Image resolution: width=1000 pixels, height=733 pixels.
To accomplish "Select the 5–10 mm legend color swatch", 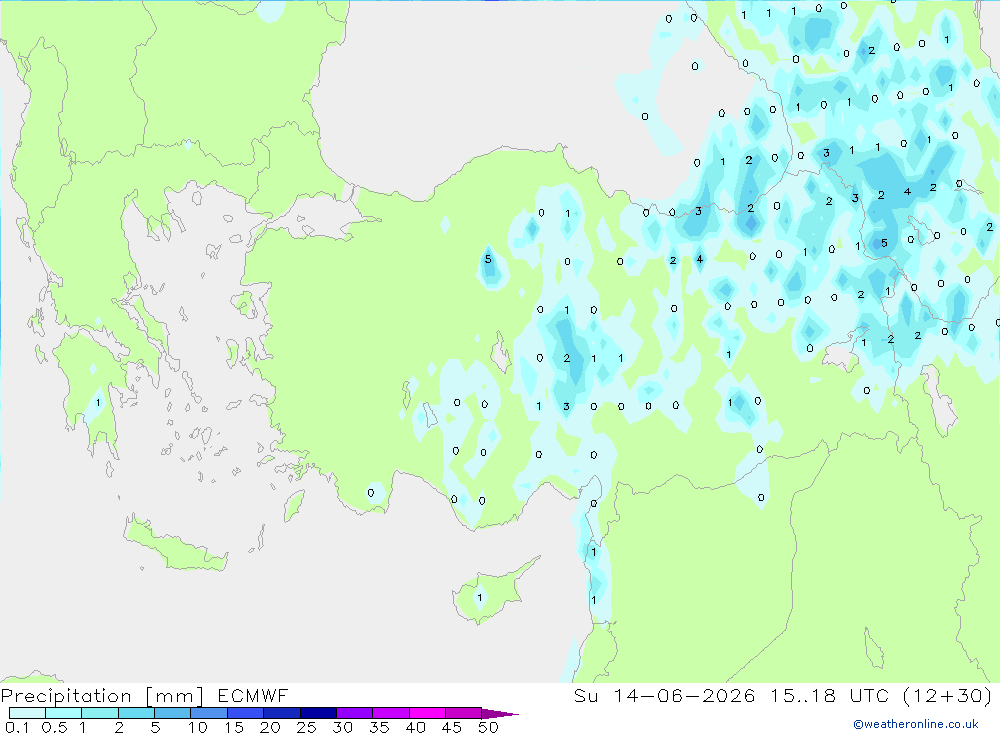I will pyautogui.click(x=172, y=713).
